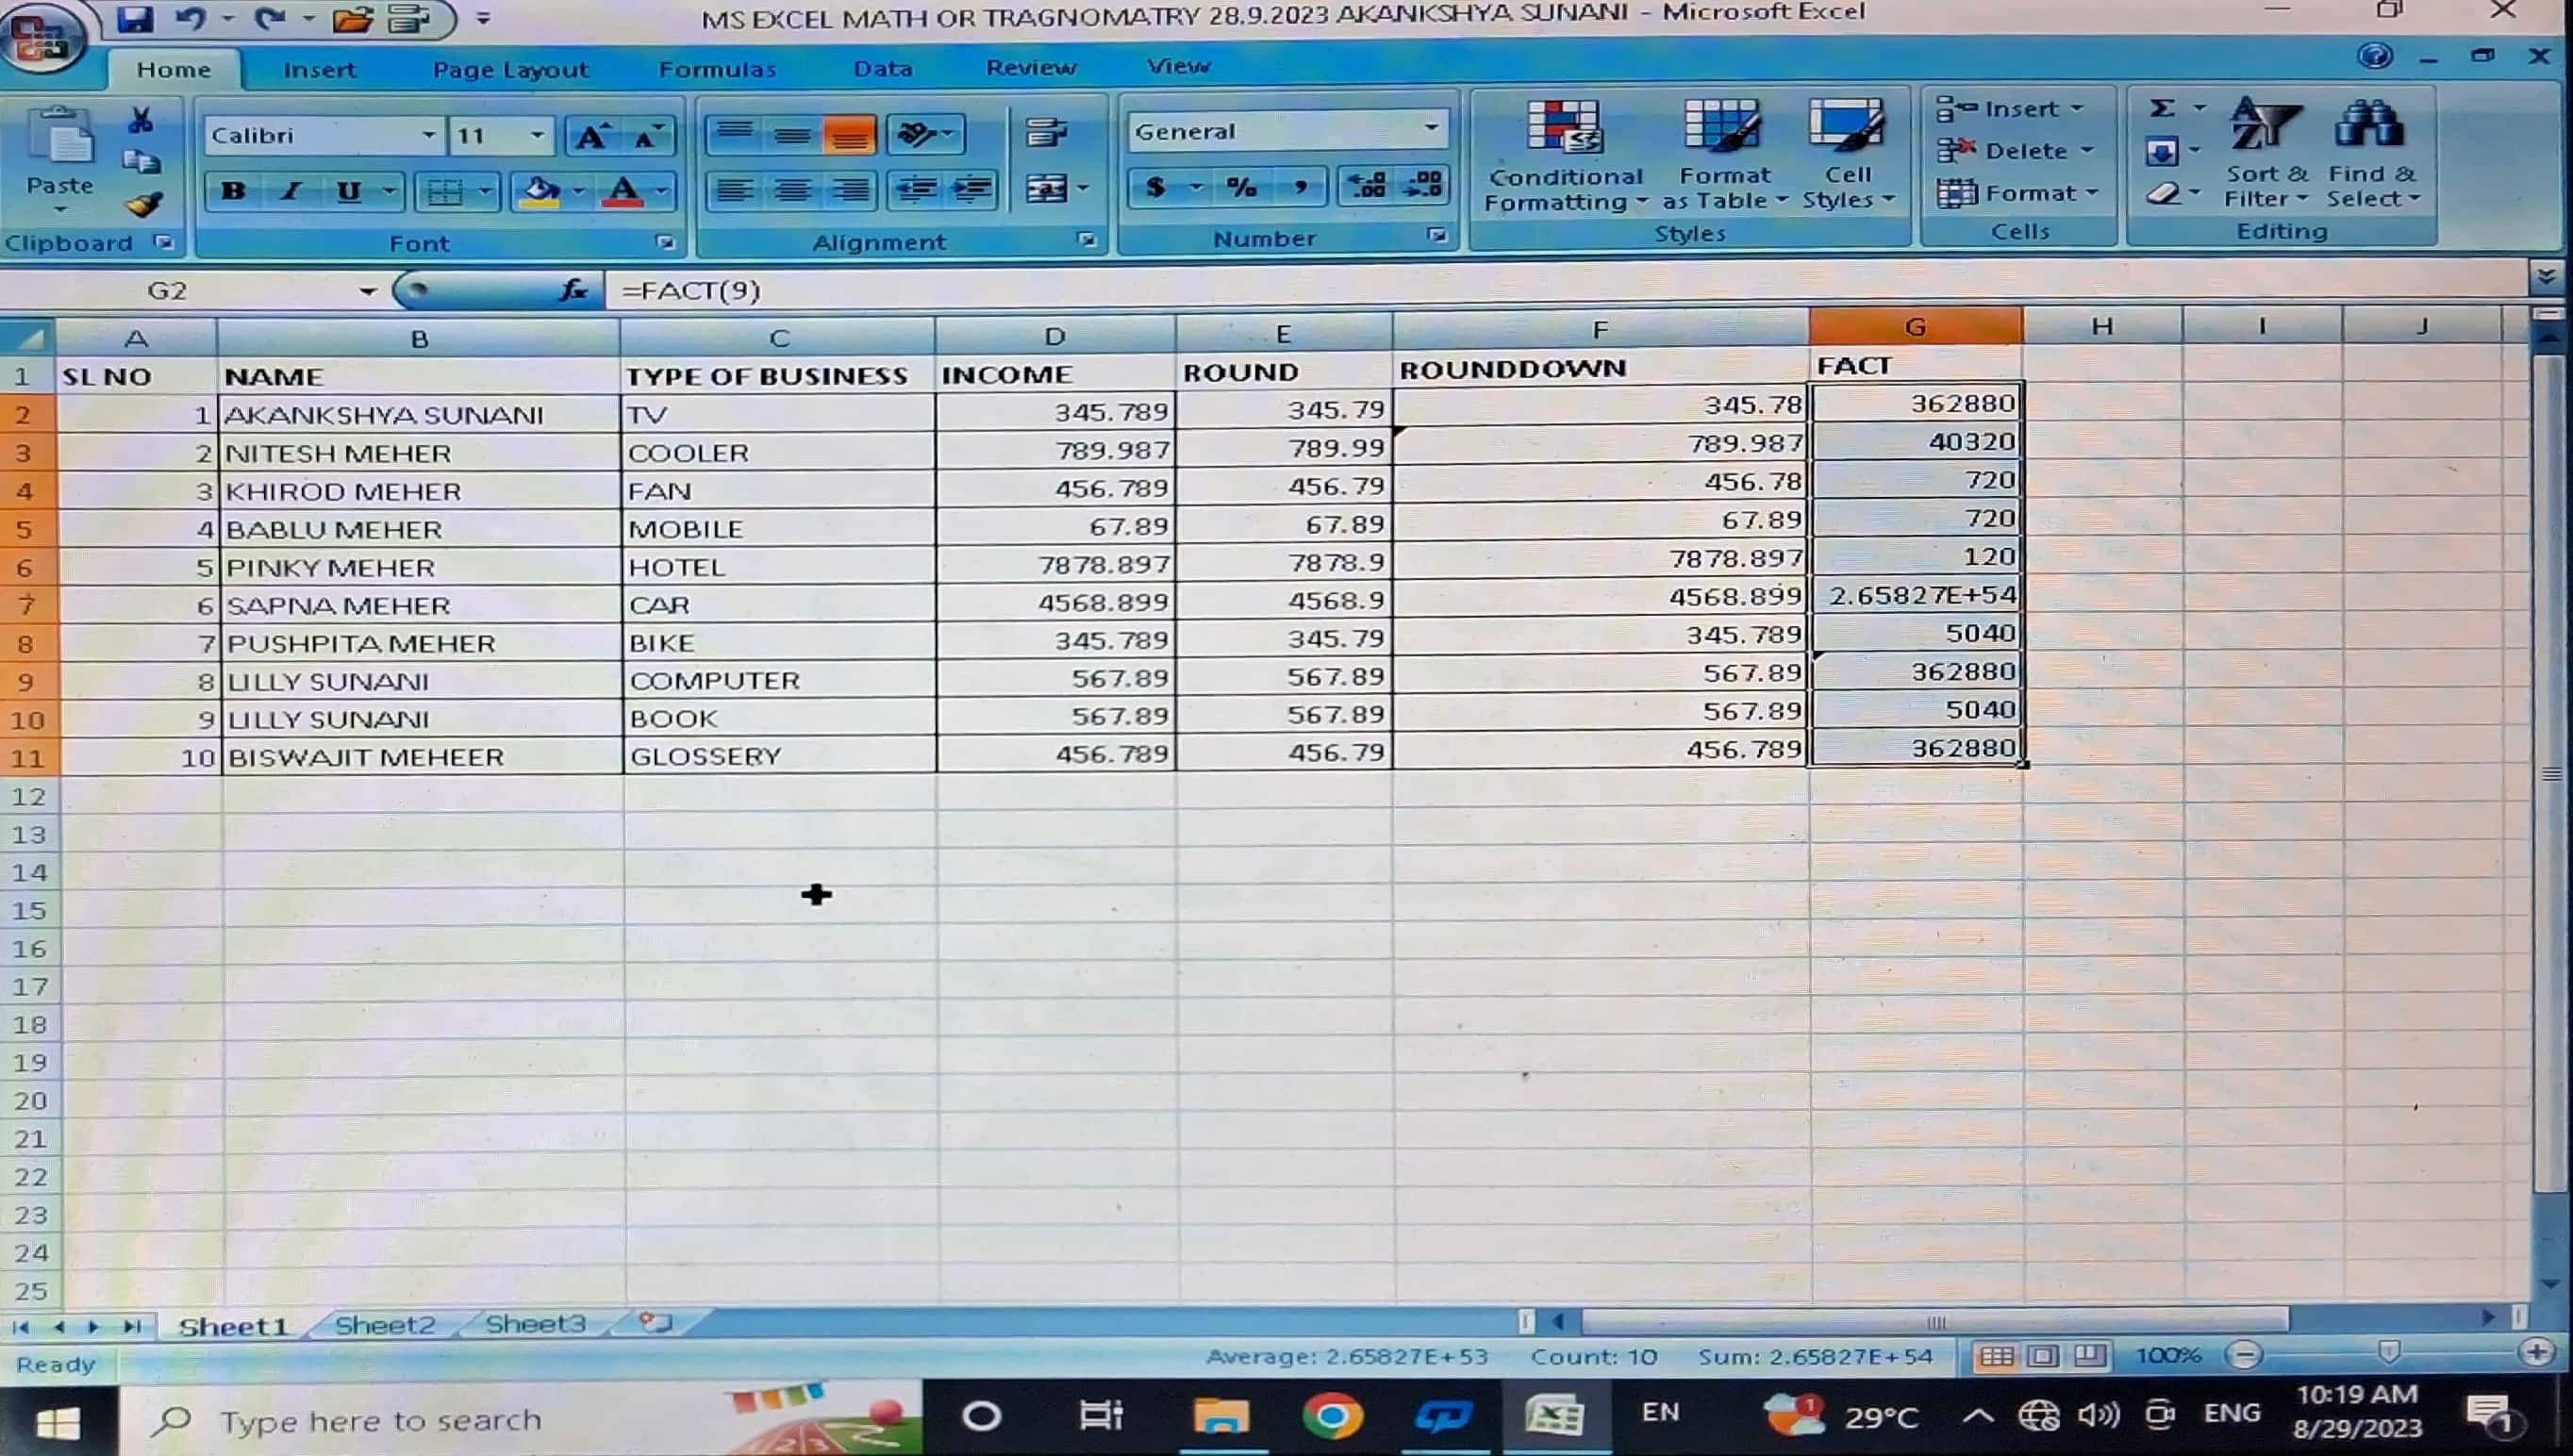The height and width of the screenshot is (1456, 2573).
Task: Click the Merge and Center icon
Action: coord(1047,189)
